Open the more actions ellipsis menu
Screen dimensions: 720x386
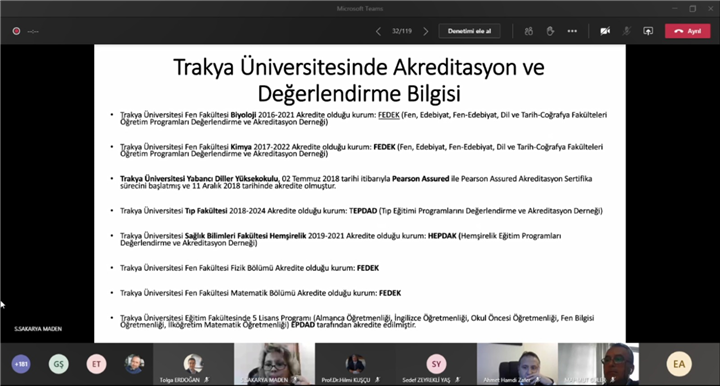[572, 31]
